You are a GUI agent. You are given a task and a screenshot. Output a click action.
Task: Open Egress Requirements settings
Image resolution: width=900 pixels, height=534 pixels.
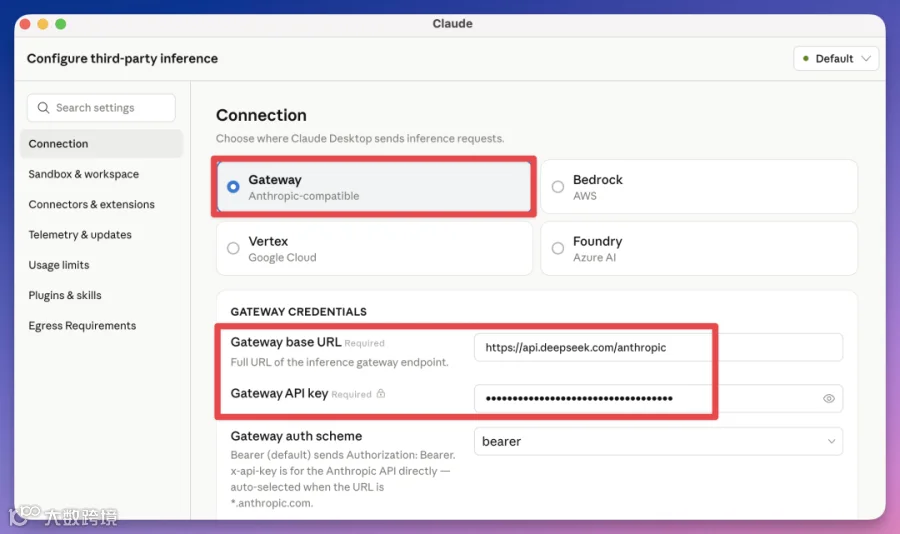(82, 326)
